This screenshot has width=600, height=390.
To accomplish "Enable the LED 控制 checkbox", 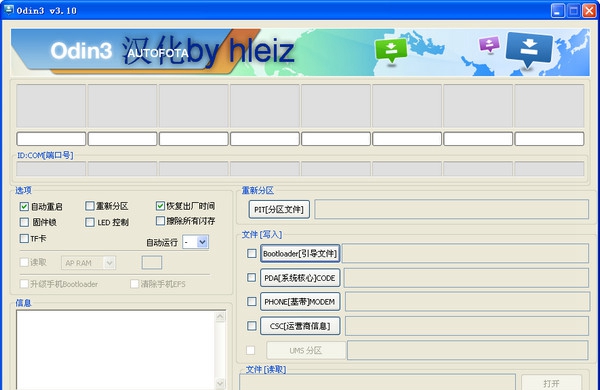I will tap(90, 222).
